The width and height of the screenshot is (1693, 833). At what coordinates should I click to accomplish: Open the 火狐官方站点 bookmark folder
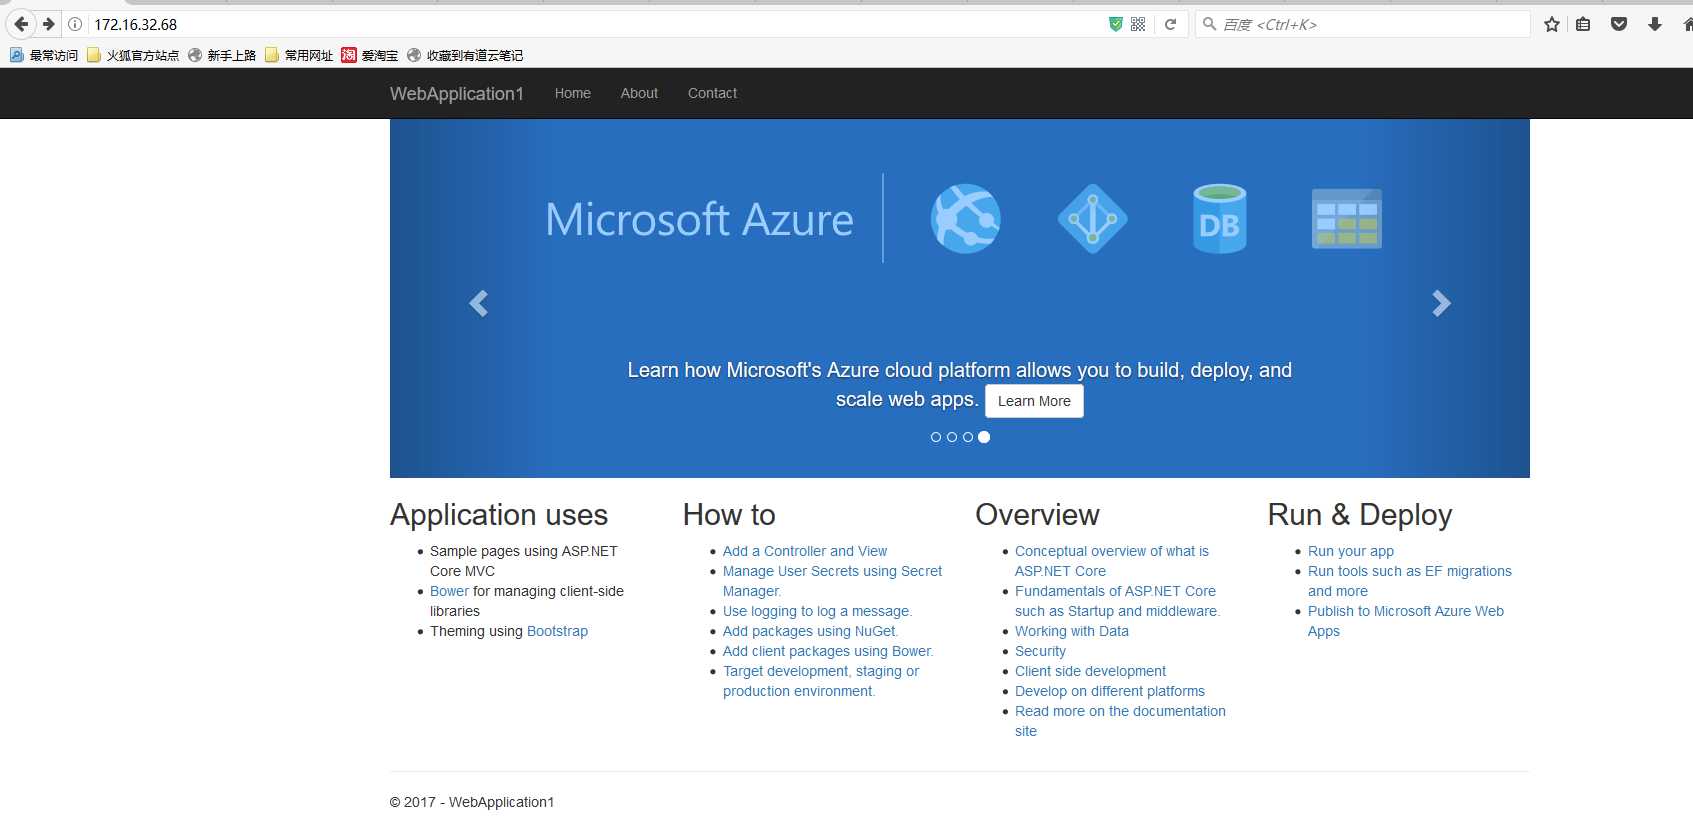coord(133,55)
